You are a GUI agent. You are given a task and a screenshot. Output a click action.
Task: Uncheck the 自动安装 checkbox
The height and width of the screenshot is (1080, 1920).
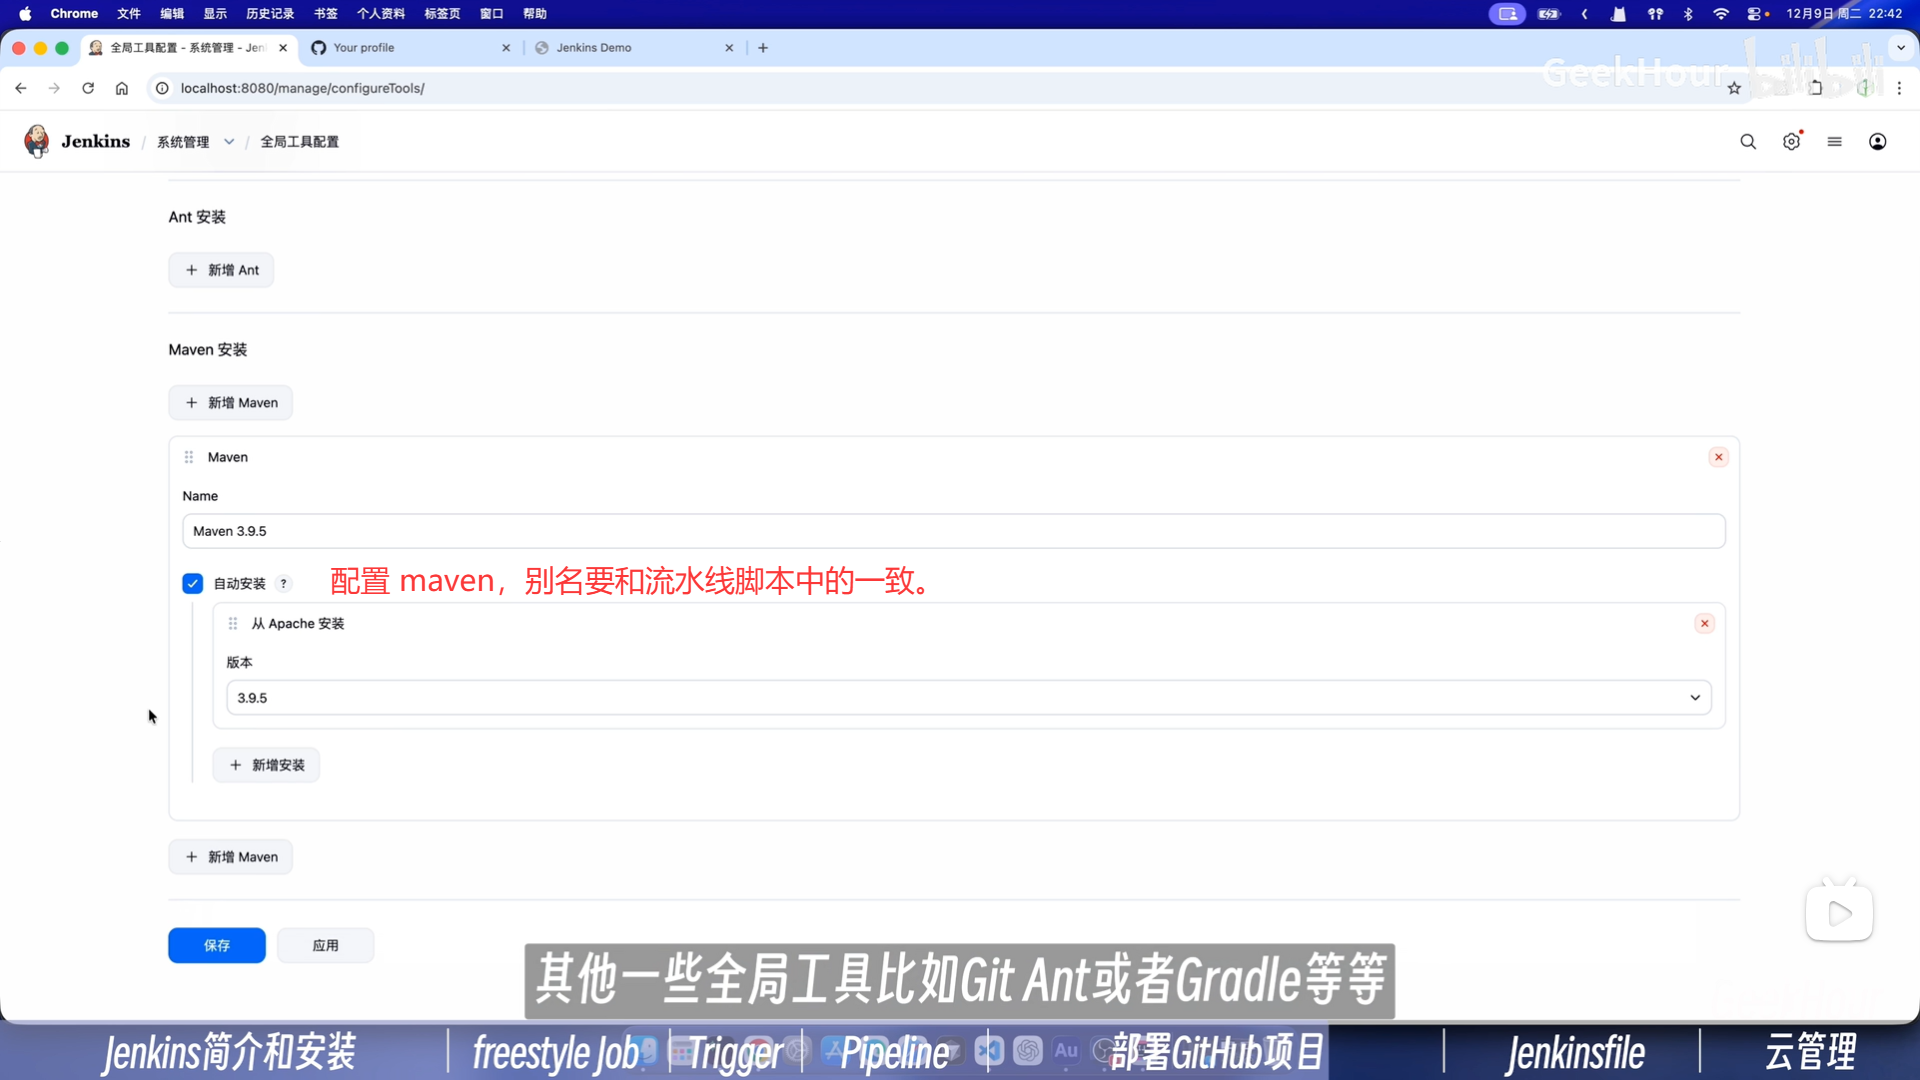click(x=193, y=584)
